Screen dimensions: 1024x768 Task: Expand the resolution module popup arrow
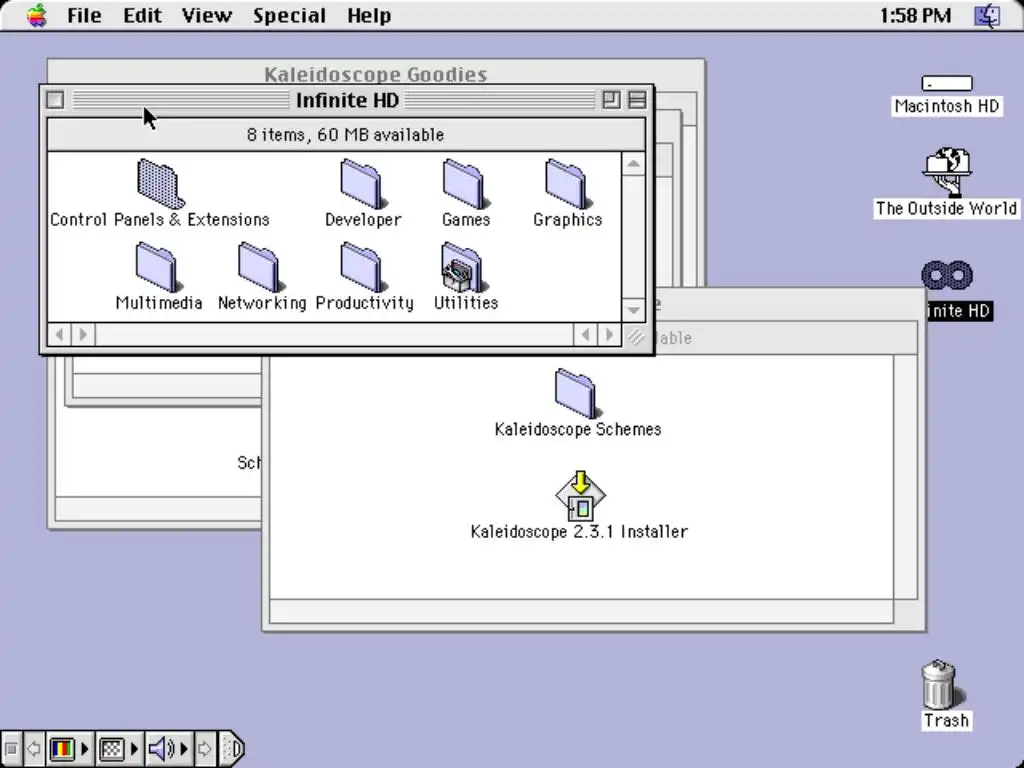coord(135,748)
